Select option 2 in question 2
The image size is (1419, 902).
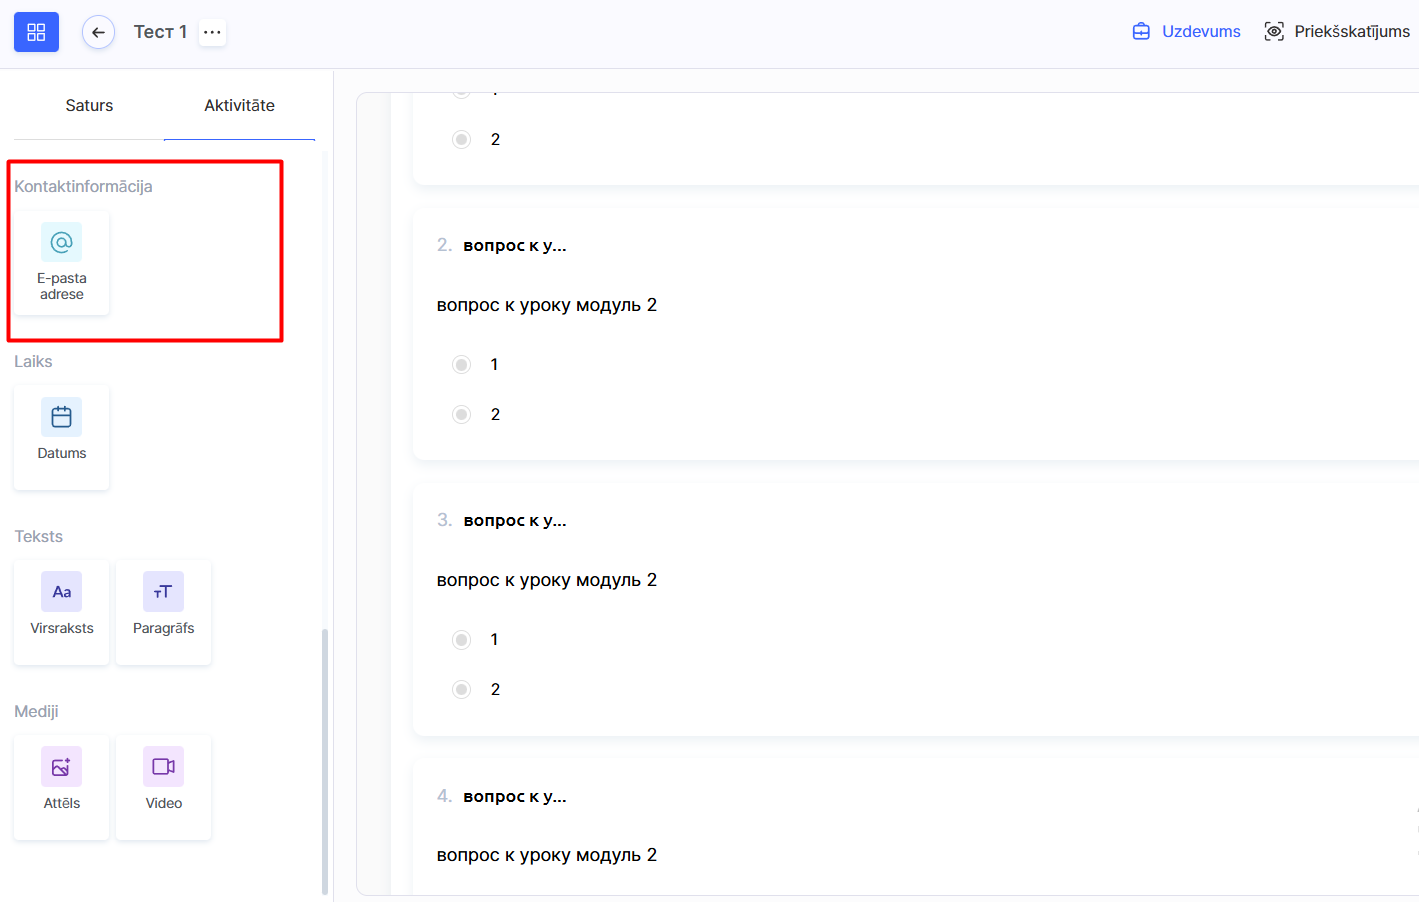tap(461, 414)
